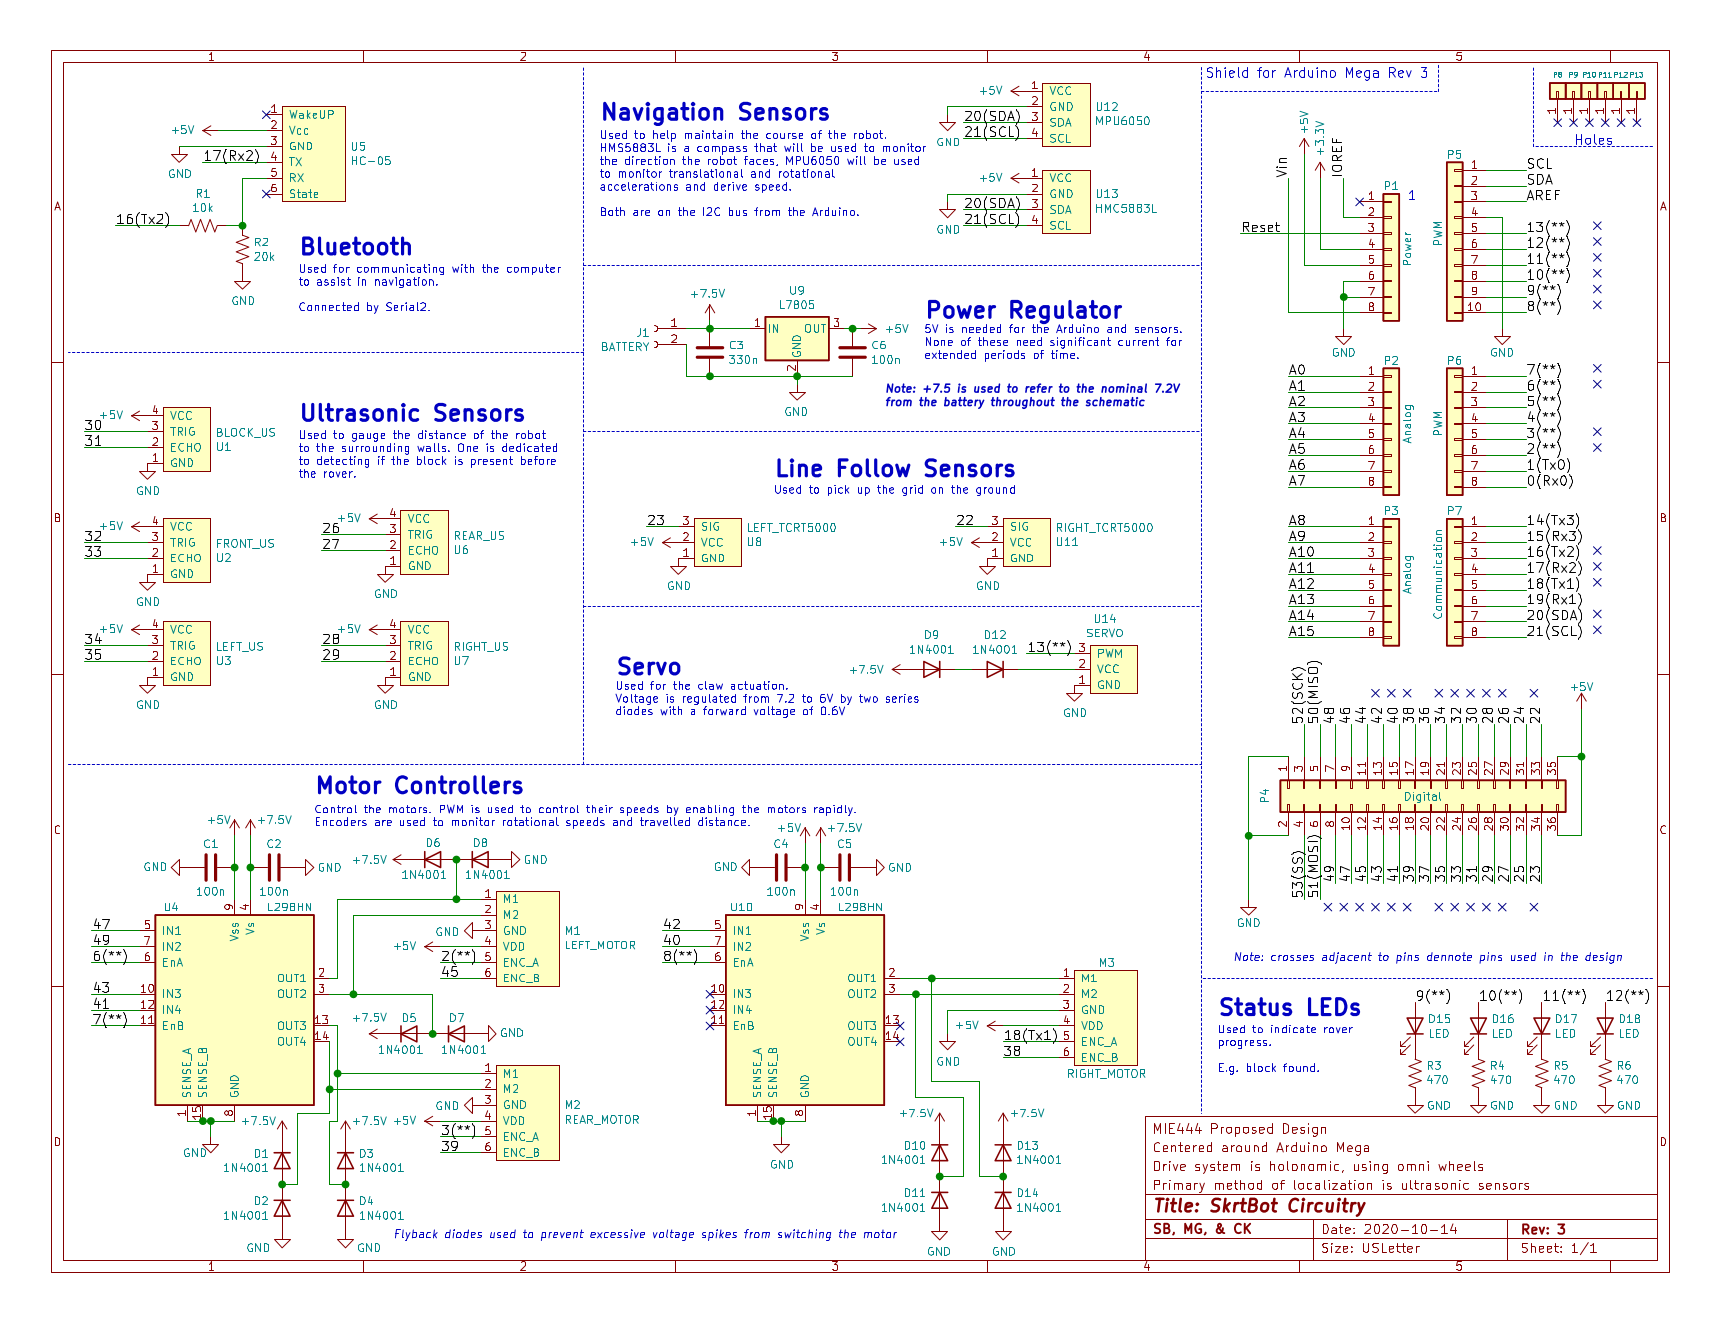This screenshot has width=1720, height=1321.
Task: Click the R6 470 resistor symbol
Action: pos(1605,1074)
